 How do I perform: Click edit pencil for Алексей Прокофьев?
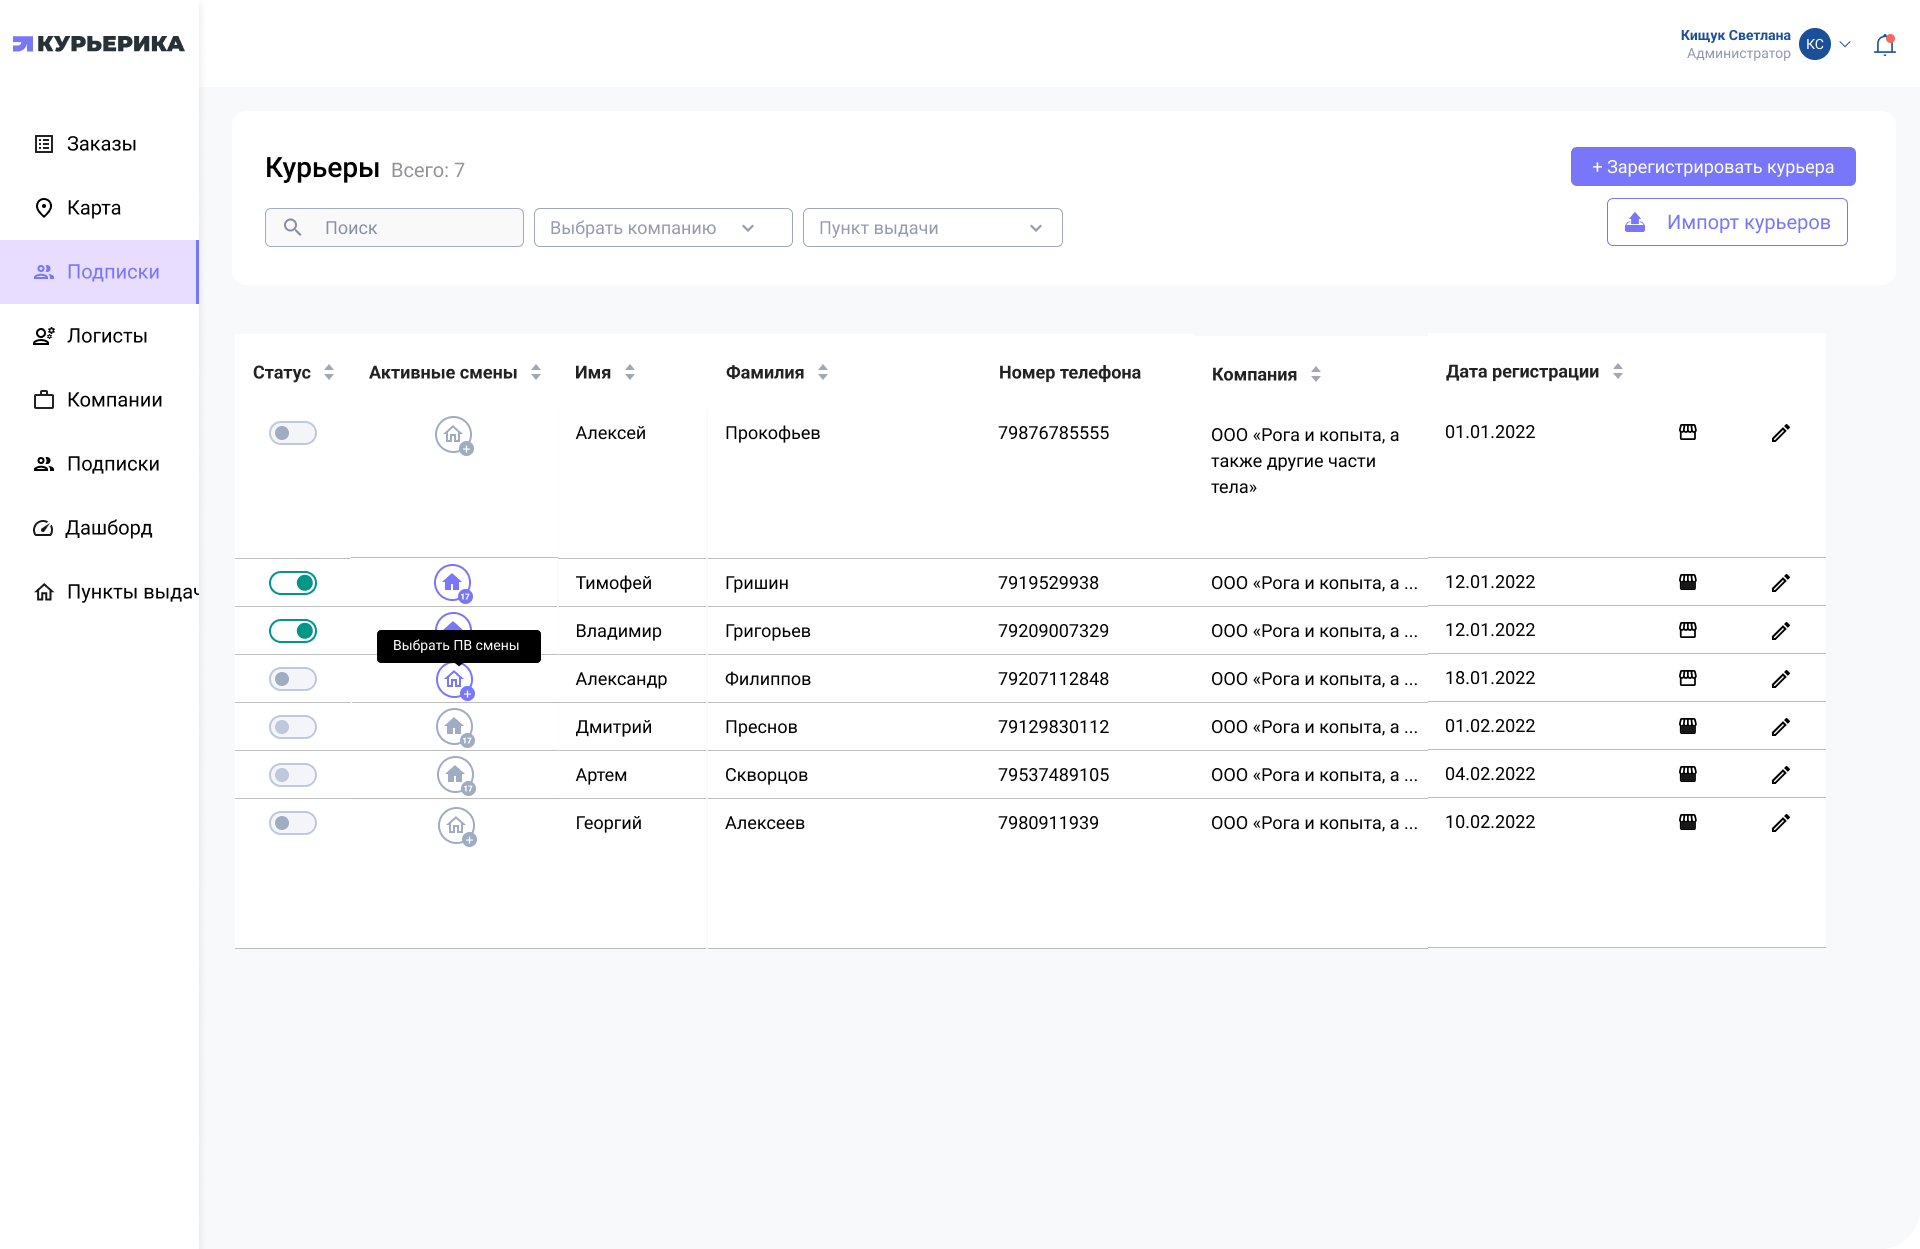tap(1780, 433)
